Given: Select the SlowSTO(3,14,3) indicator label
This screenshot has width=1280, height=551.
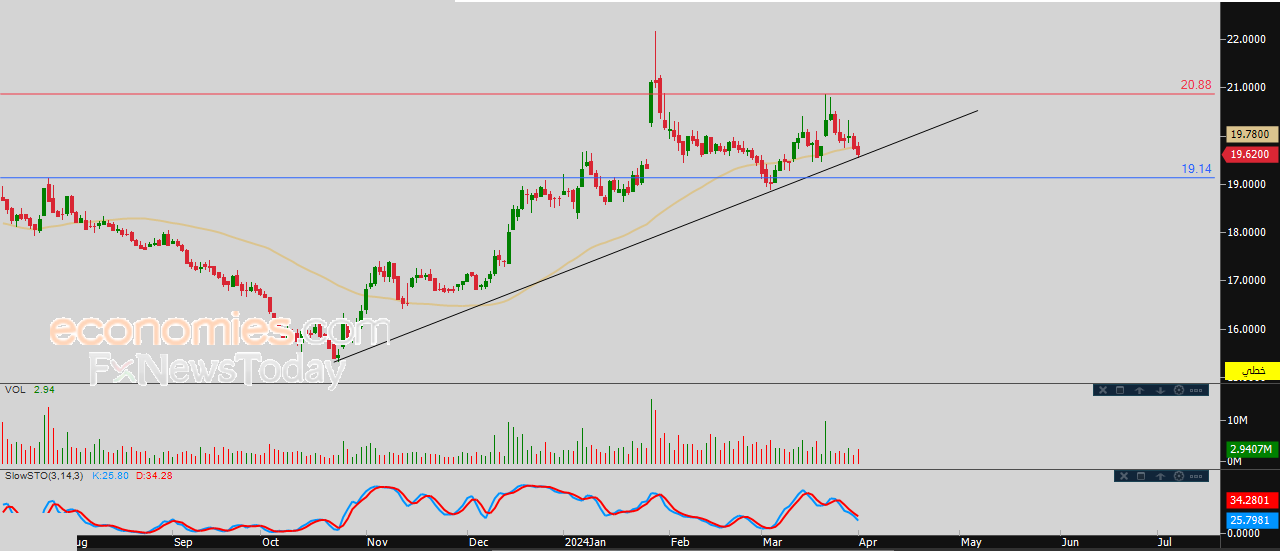Looking at the screenshot, I should 42,475.
